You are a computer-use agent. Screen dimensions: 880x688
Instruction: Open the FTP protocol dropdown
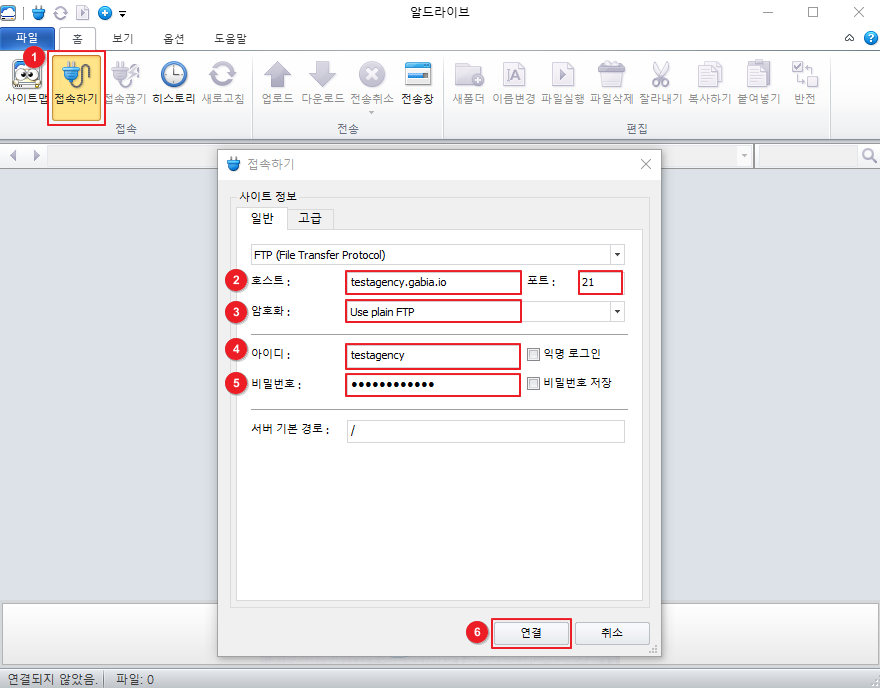pos(617,255)
